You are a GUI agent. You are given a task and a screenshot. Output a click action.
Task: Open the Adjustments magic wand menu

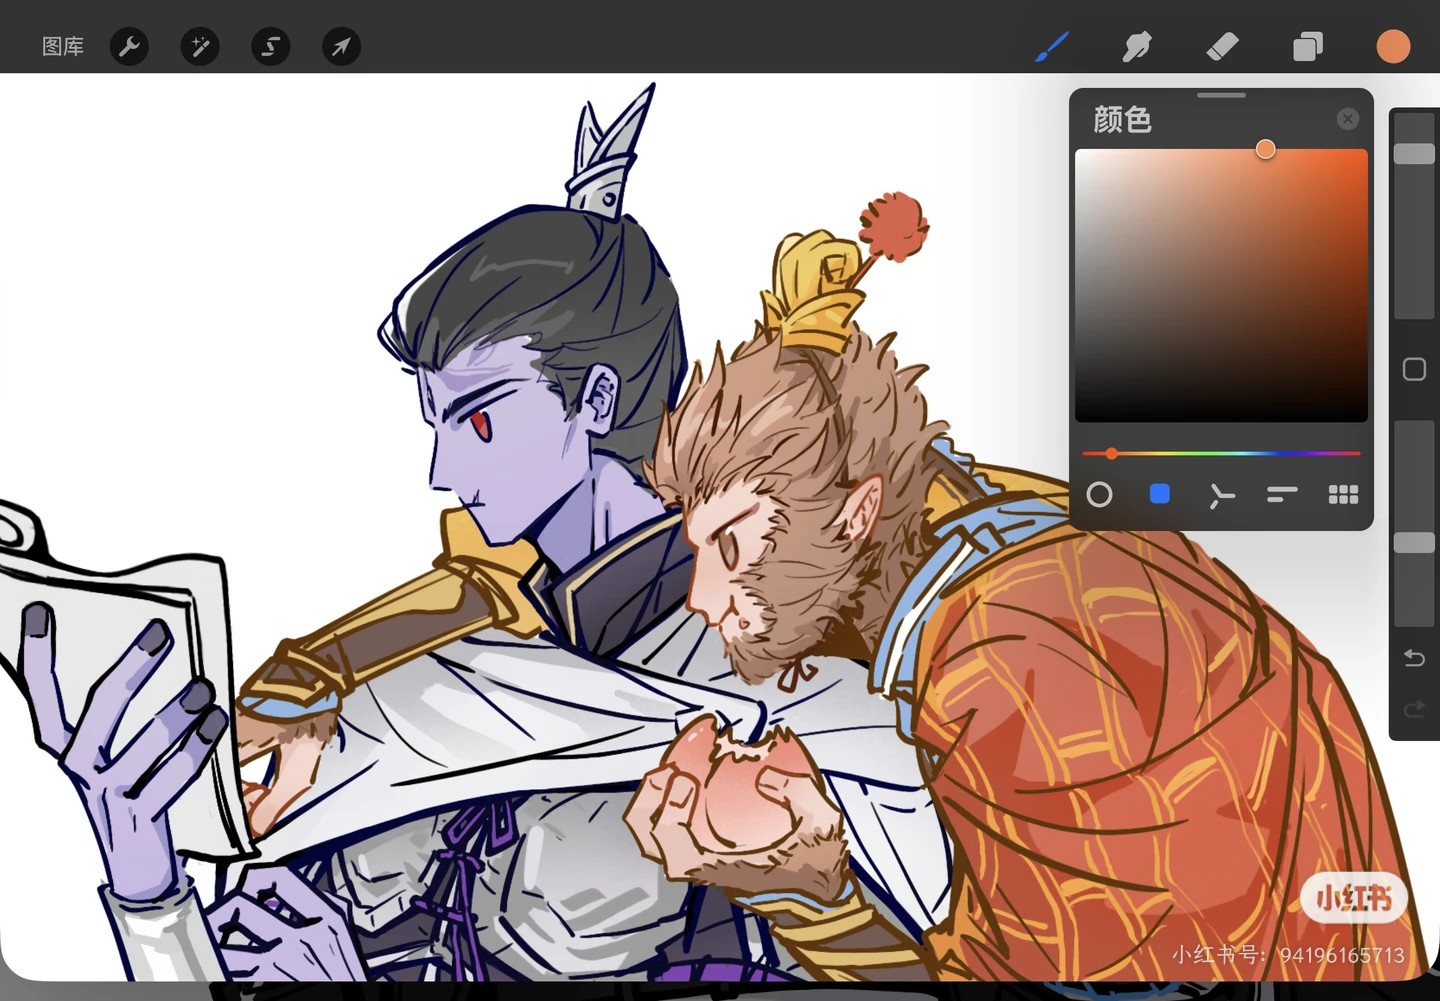[200, 47]
